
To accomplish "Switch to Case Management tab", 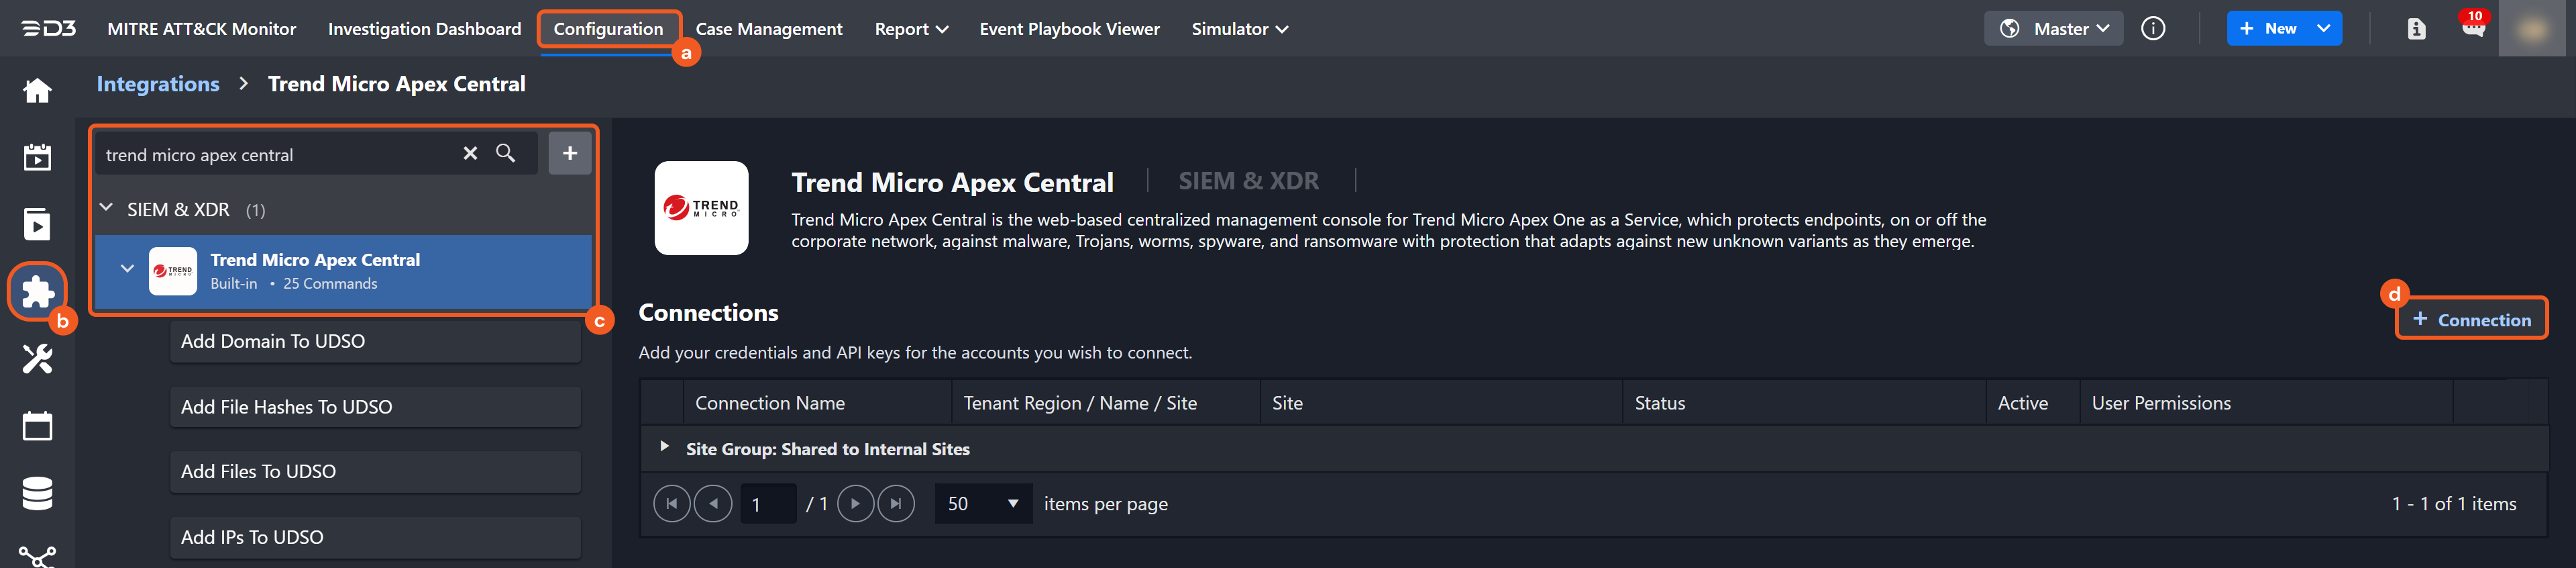I will 769,29.
